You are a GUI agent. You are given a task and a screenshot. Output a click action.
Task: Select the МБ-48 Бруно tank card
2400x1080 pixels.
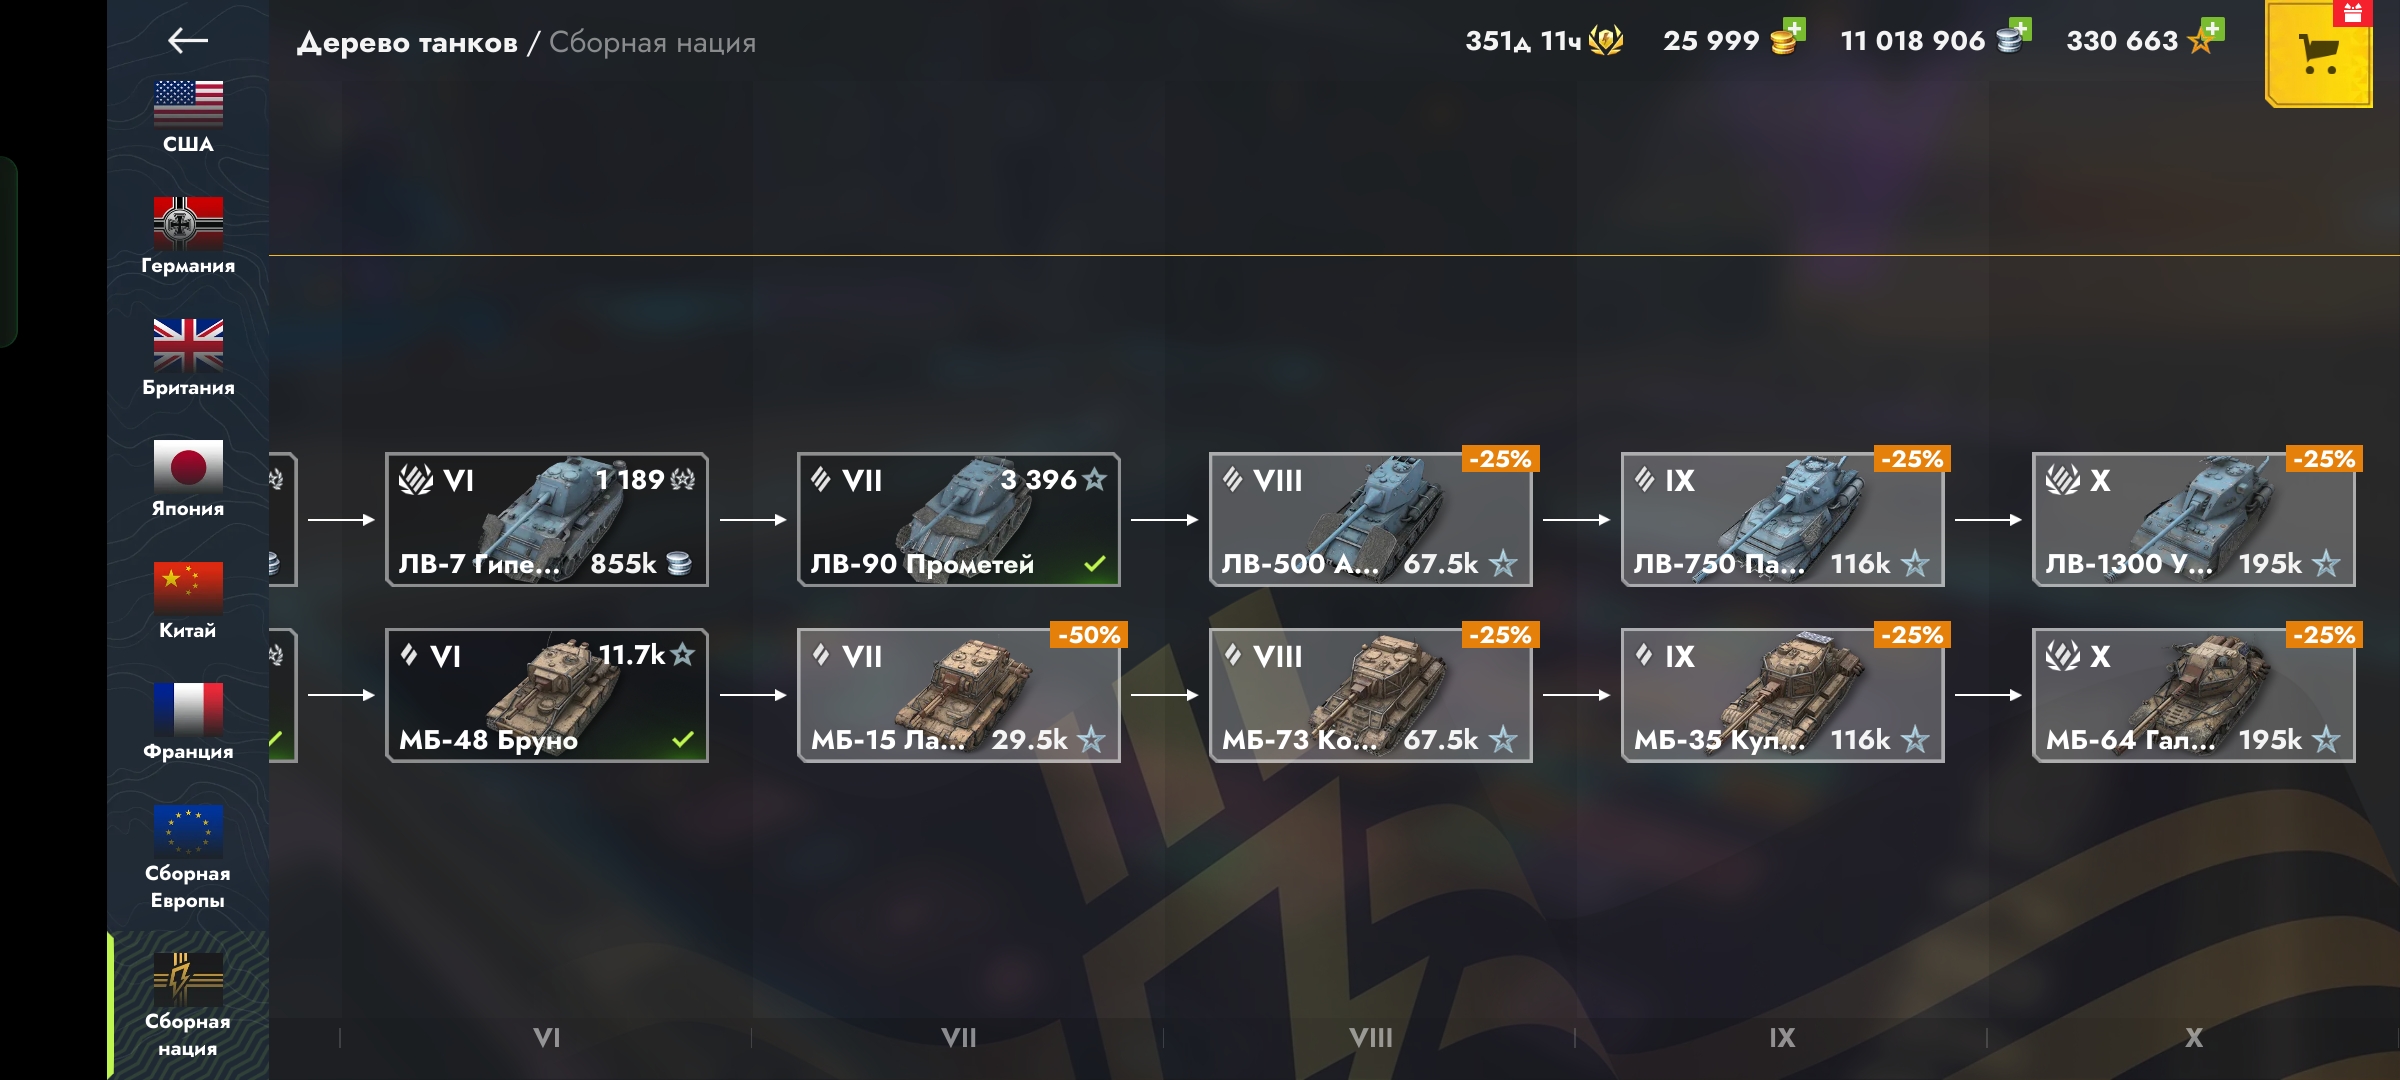547,695
